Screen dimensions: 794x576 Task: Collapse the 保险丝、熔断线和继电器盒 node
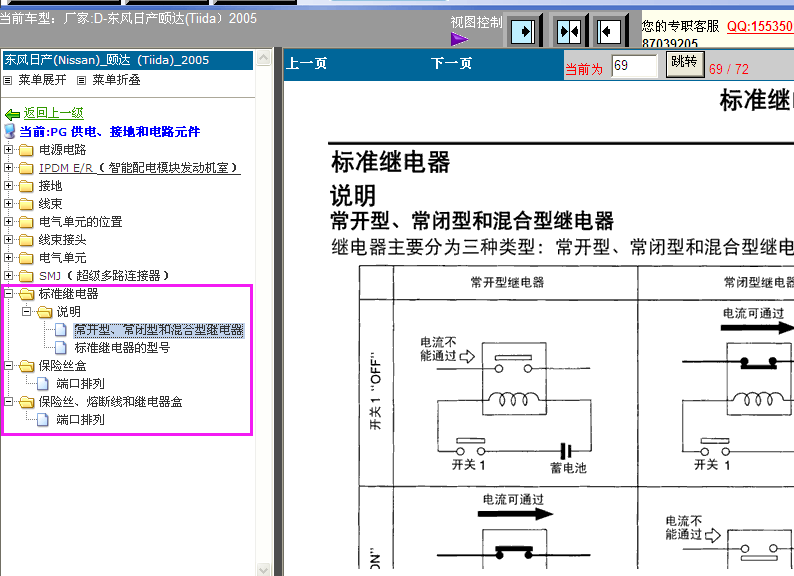pos(8,401)
